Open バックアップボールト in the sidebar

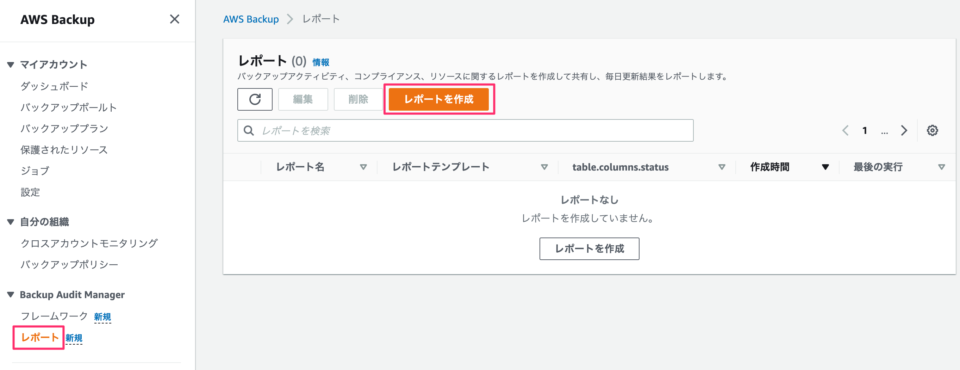pos(68,108)
